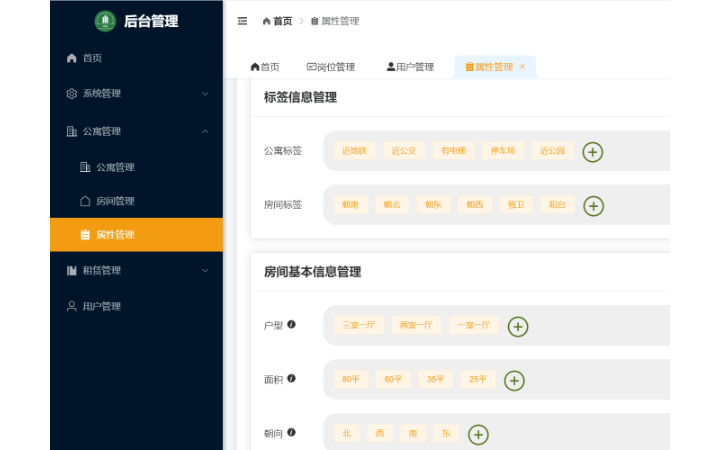Click the 房间基本信息管理 heading

click(x=312, y=272)
